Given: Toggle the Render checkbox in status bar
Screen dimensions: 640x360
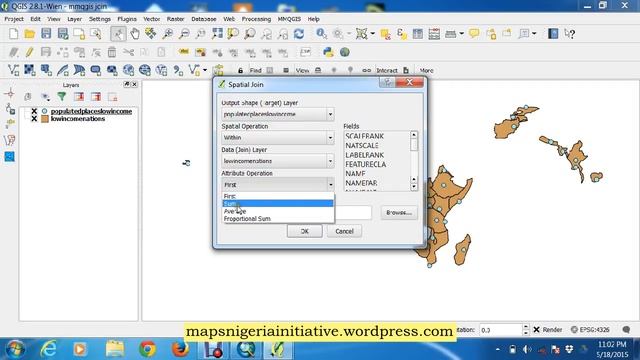Looking at the screenshot, I should [x=536, y=329].
